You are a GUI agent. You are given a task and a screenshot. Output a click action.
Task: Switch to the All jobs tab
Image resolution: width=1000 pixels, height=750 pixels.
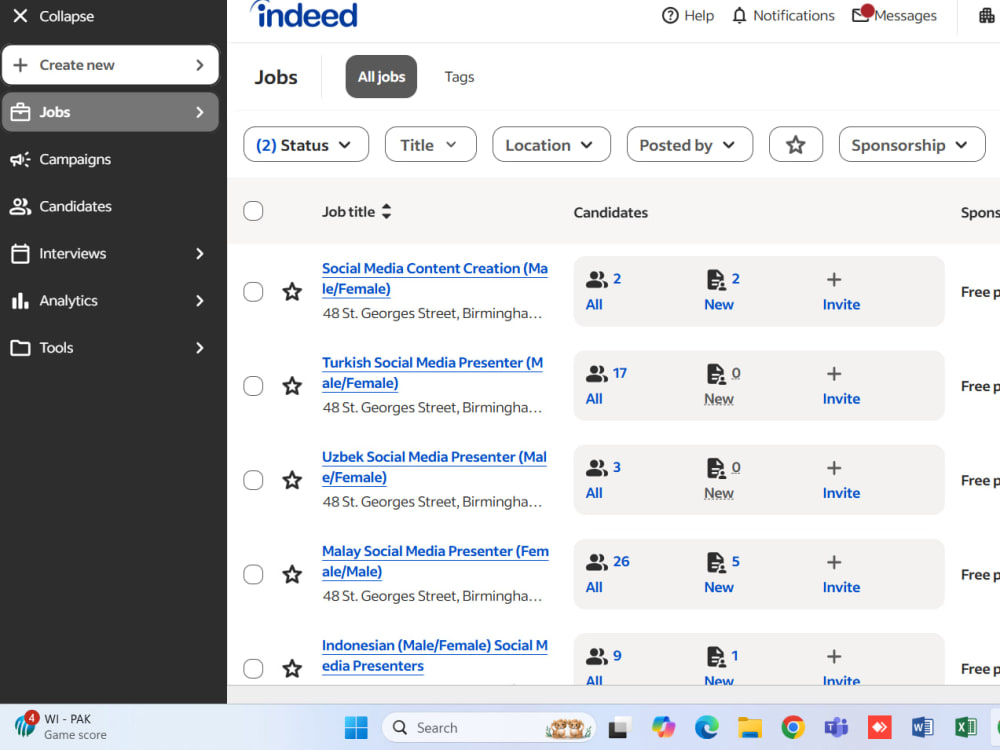[381, 77]
